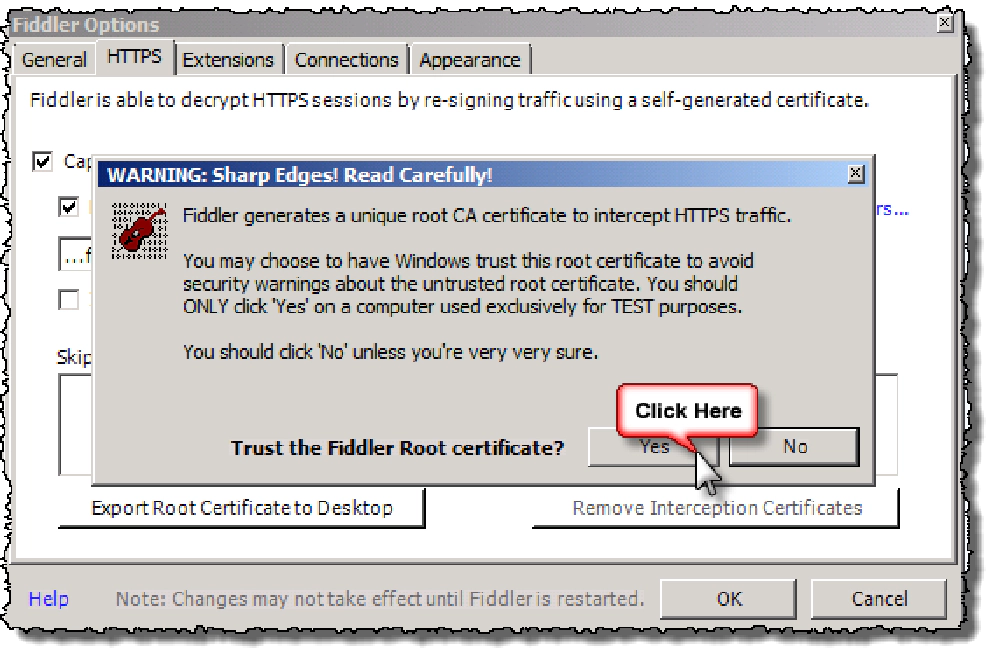Open the Appearance tab
Viewport: 1000px width, 667px height.
point(470,60)
